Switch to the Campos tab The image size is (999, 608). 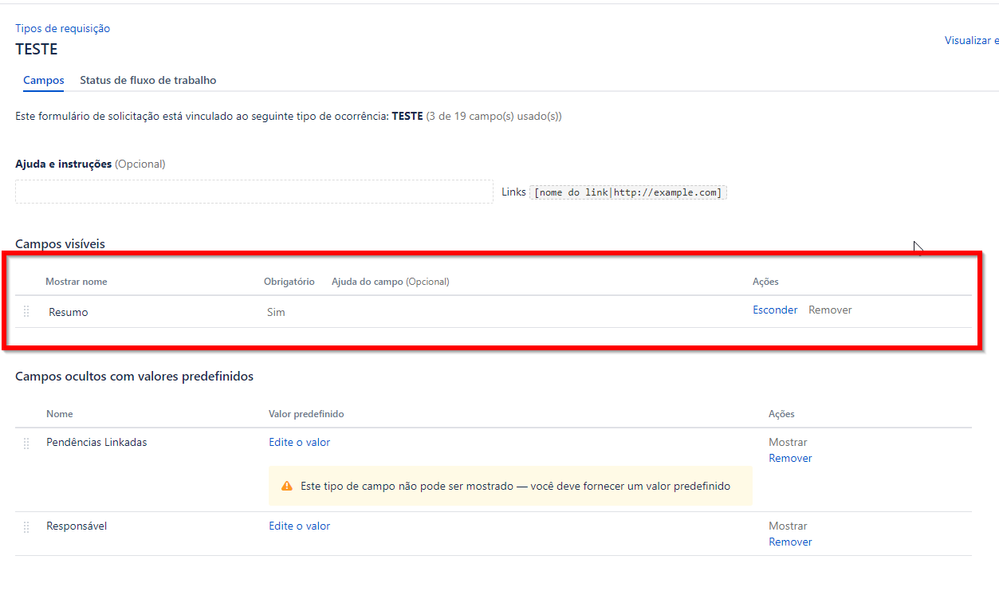click(x=43, y=80)
